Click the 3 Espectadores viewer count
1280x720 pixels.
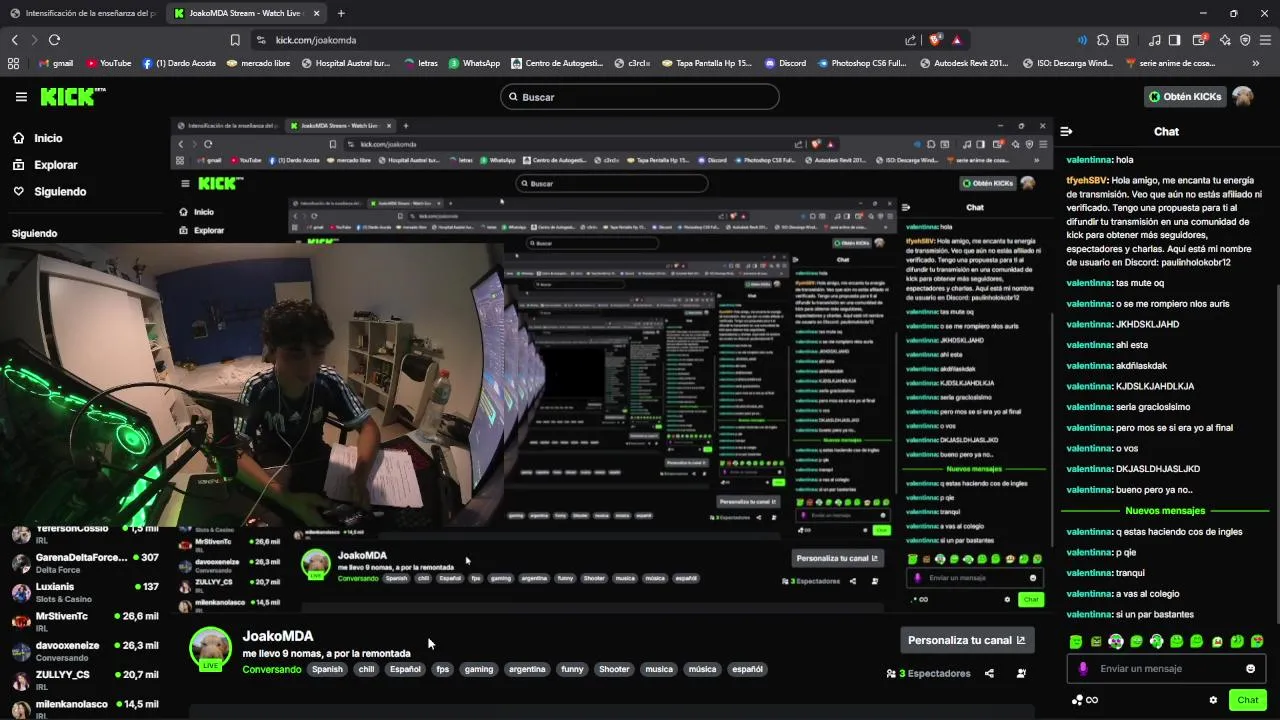(x=928, y=674)
